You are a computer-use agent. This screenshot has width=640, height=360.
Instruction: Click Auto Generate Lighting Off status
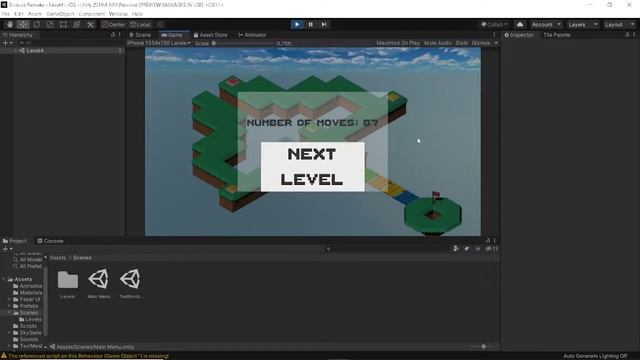(595, 356)
